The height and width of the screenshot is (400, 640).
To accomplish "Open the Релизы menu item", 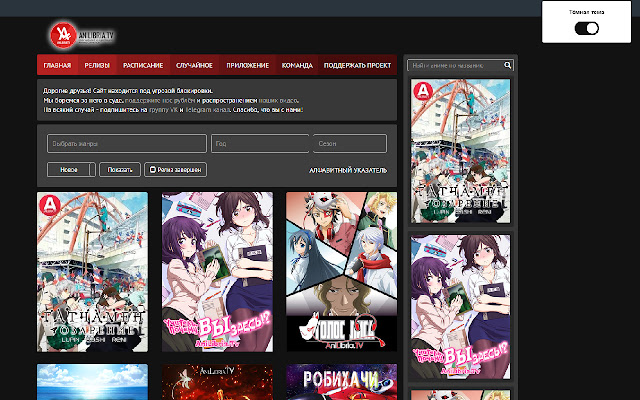I will (x=97, y=65).
